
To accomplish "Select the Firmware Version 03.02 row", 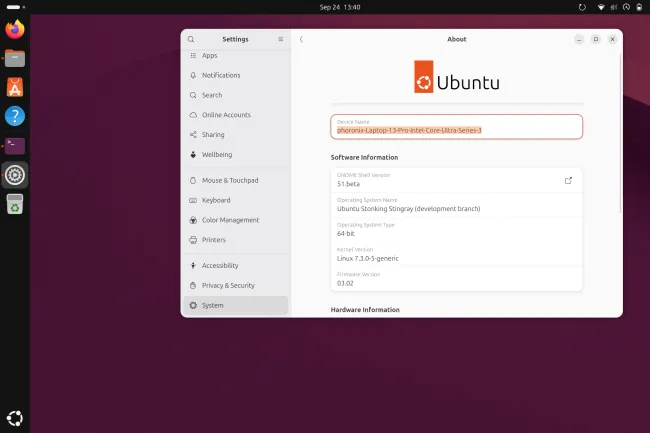I will point(456,279).
